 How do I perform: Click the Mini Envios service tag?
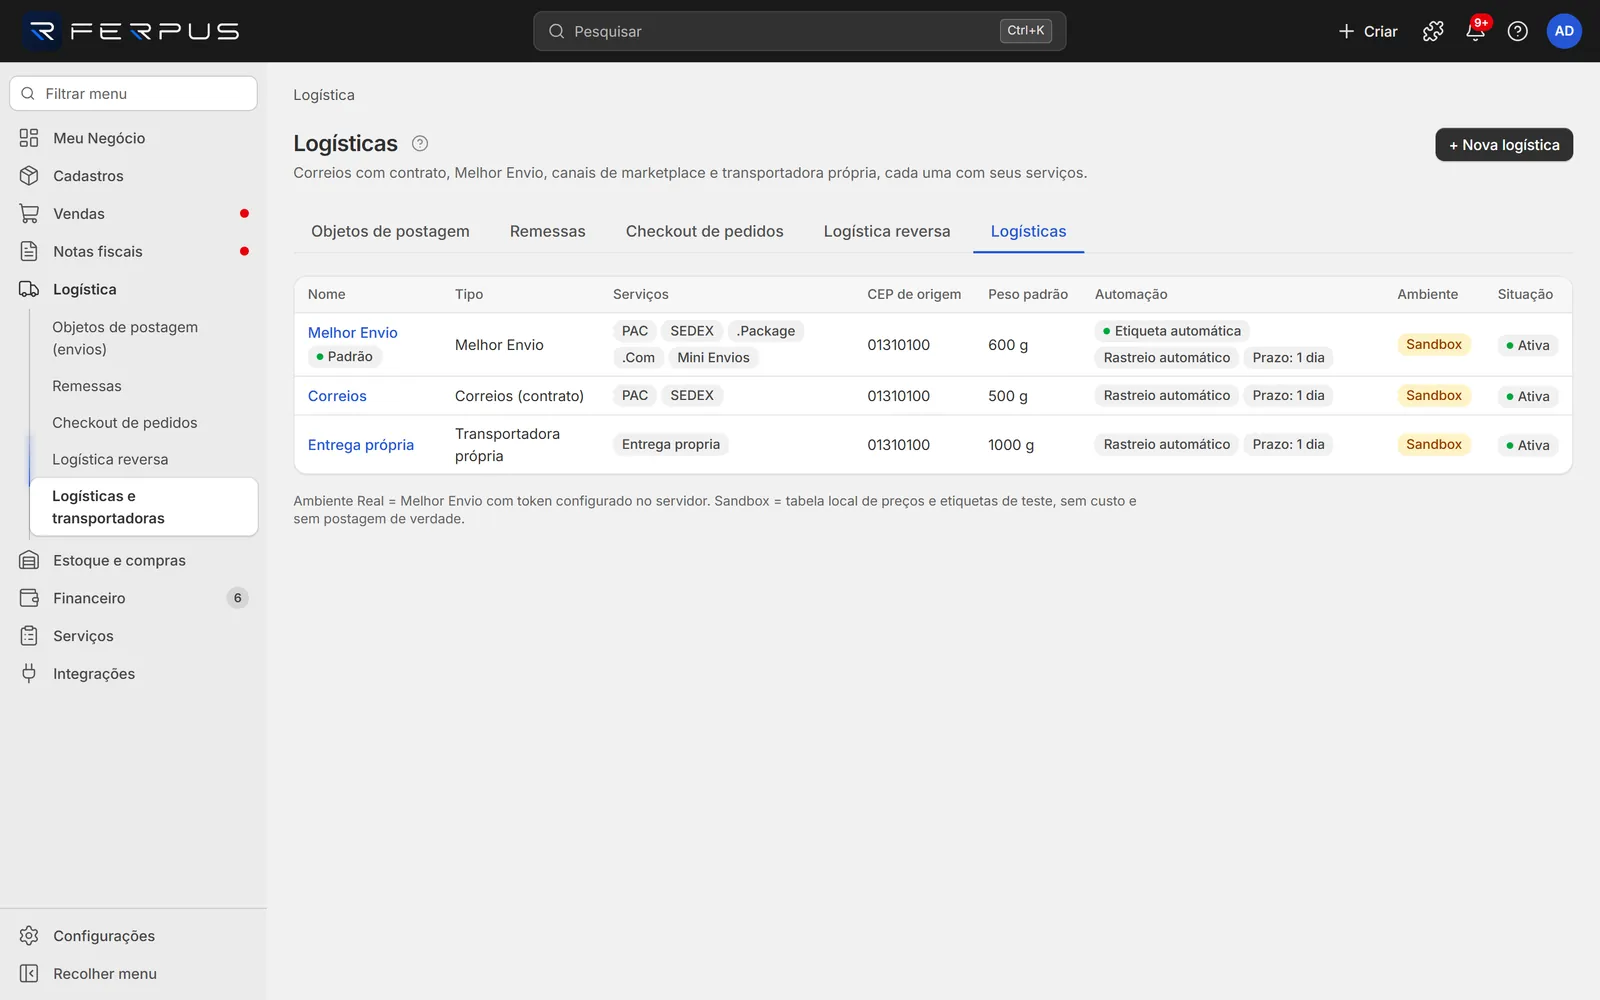pyautogui.click(x=713, y=358)
